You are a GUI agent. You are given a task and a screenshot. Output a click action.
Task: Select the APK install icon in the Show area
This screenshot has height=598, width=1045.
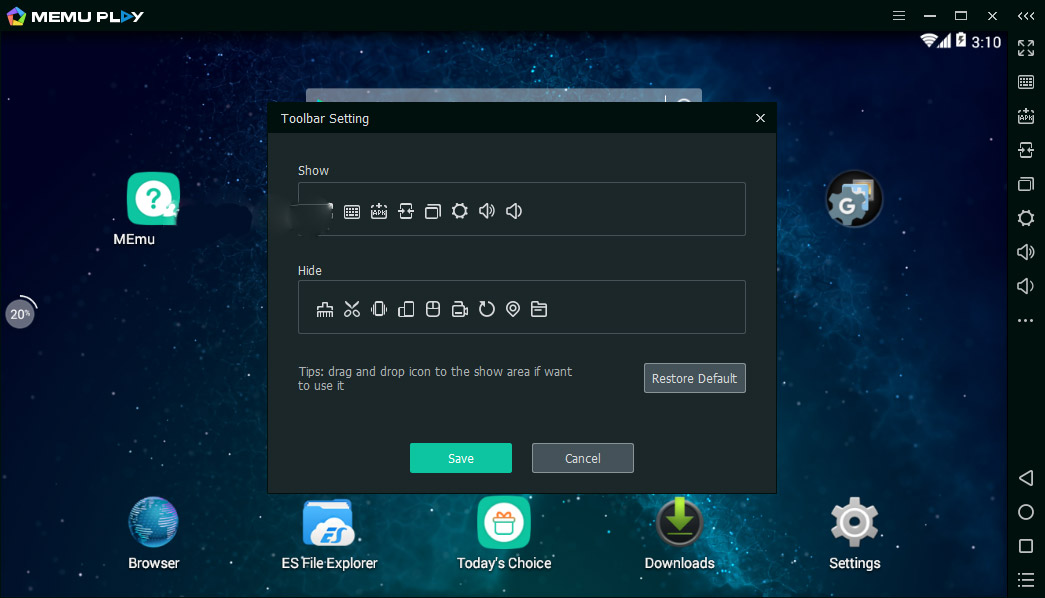pos(379,211)
